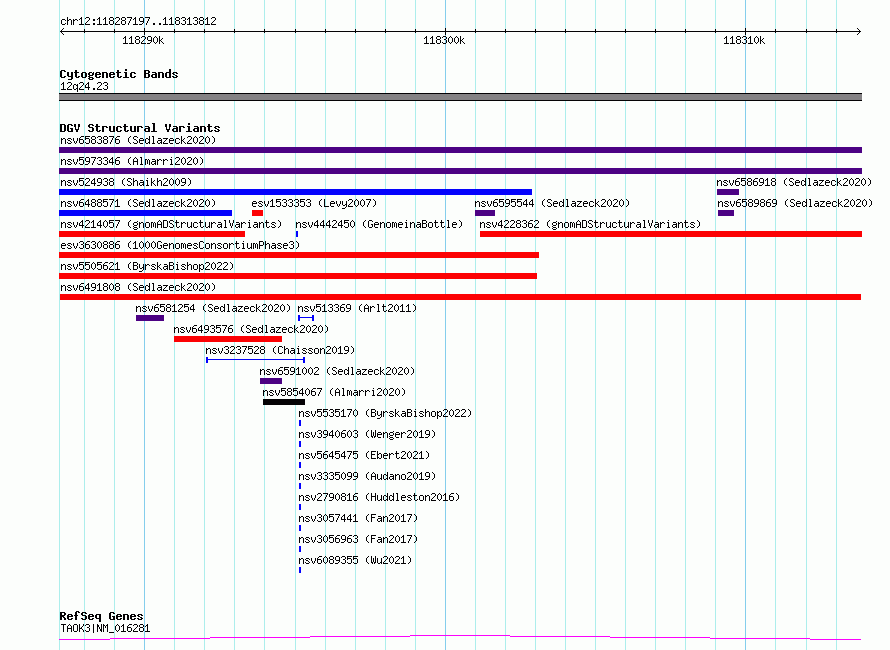Click the 118290k ruler position
Viewport: 890px width, 650px height.
(143, 40)
